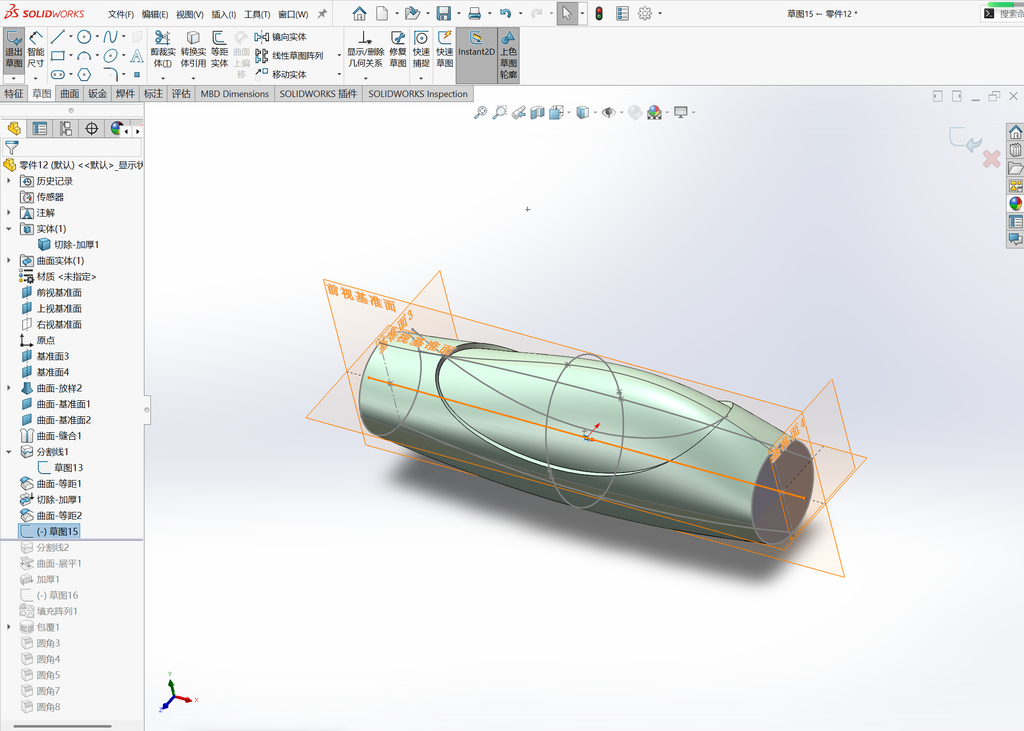Select the Polygon sketch tool
The height and width of the screenshot is (731, 1024).
(x=84, y=74)
